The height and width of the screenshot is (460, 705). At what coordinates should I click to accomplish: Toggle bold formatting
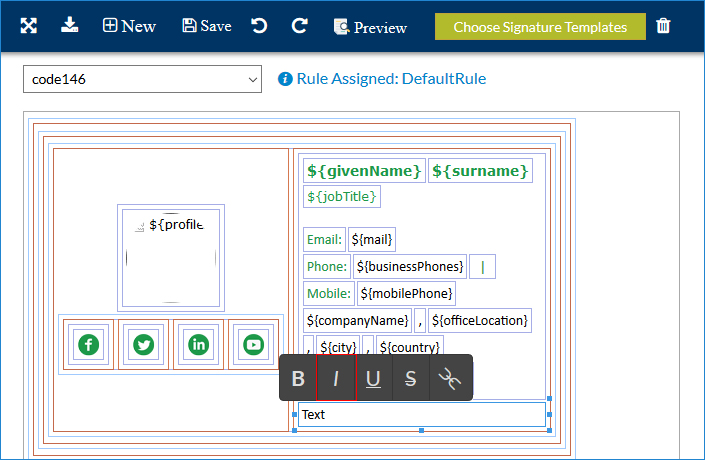pos(298,378)
